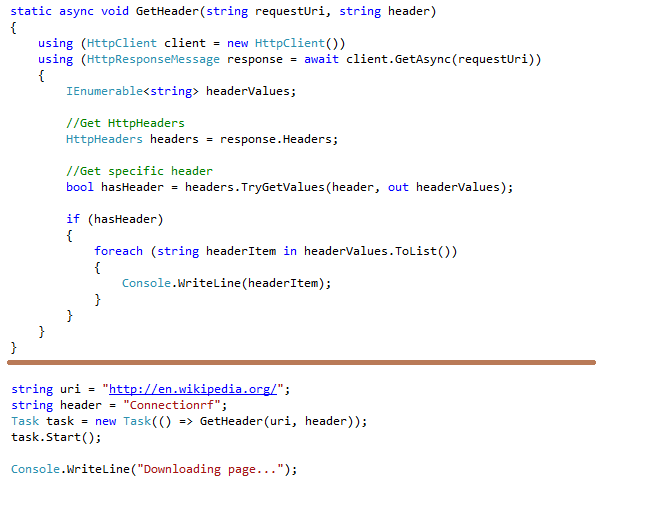Screen dimensions: 653x512
Task: Click the '//Get HttpHeaders' comment
Action: point(125,123)
